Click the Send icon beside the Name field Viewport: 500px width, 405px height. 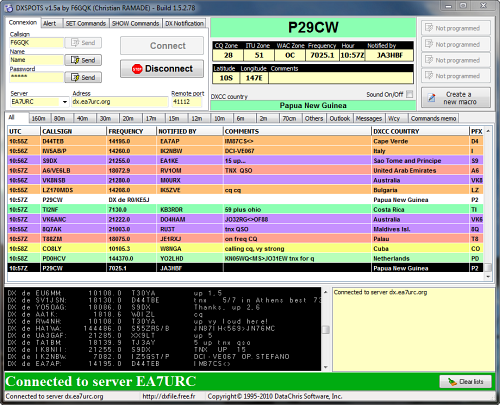point(75,60)
